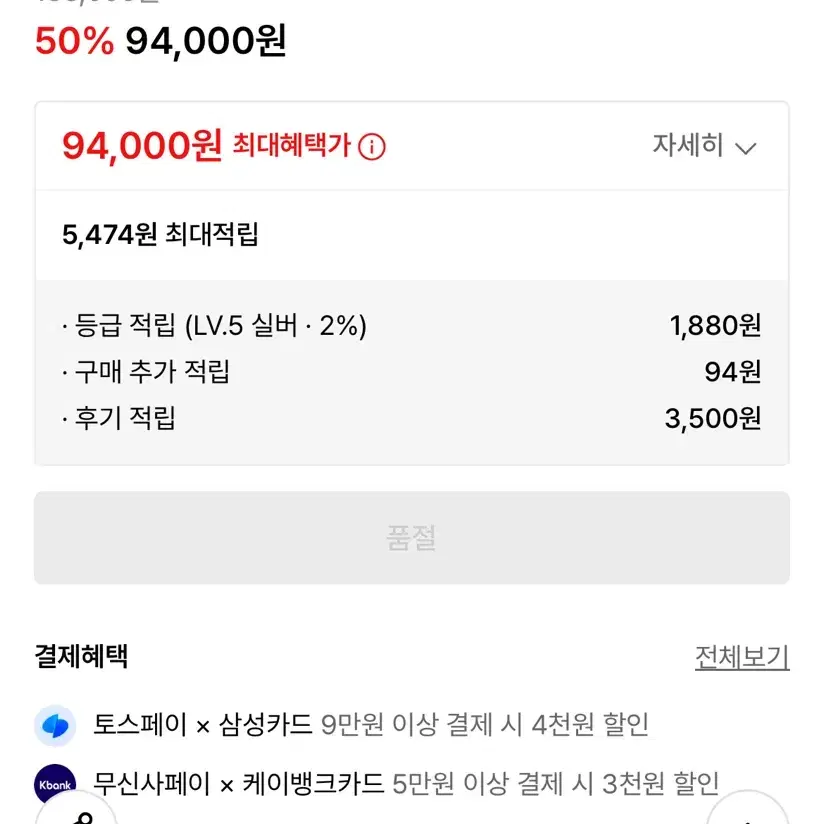
Task: Tap the red 94,000원 maximum benefit price
Action: 142,146
